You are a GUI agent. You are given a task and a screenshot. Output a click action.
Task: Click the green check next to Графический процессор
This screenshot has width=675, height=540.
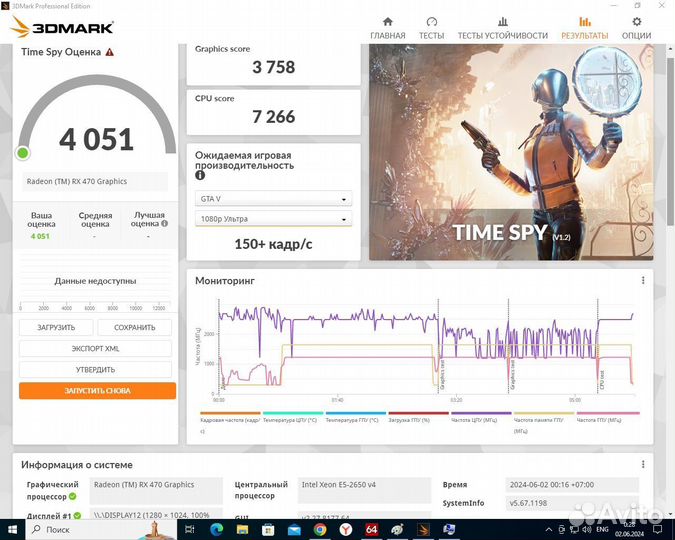point(73,496)
